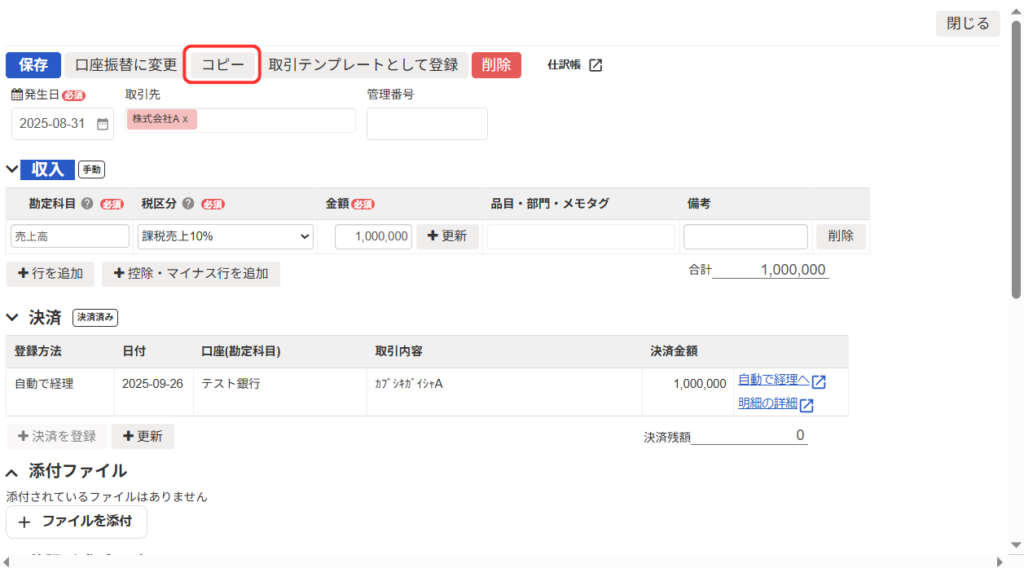Screen dimensions: 1024x568
Task: Click the blue 保存 button
Action: [33, 65]
